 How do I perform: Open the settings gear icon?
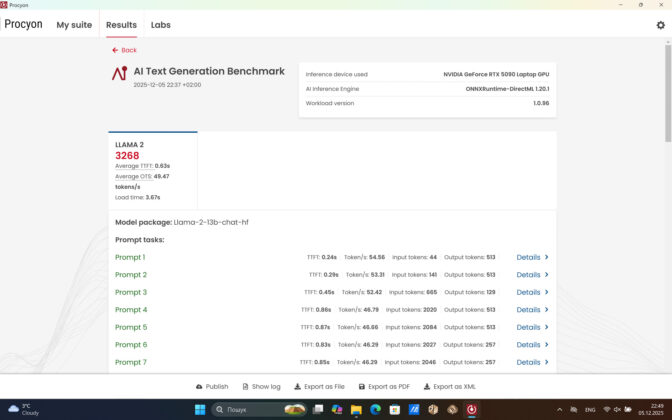coord(660,25)
